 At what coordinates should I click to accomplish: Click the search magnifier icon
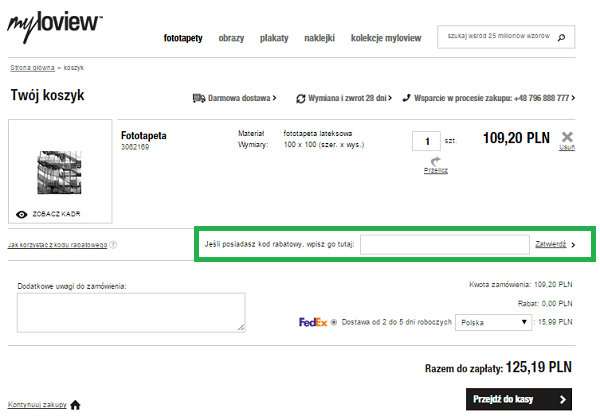point(562,38)
